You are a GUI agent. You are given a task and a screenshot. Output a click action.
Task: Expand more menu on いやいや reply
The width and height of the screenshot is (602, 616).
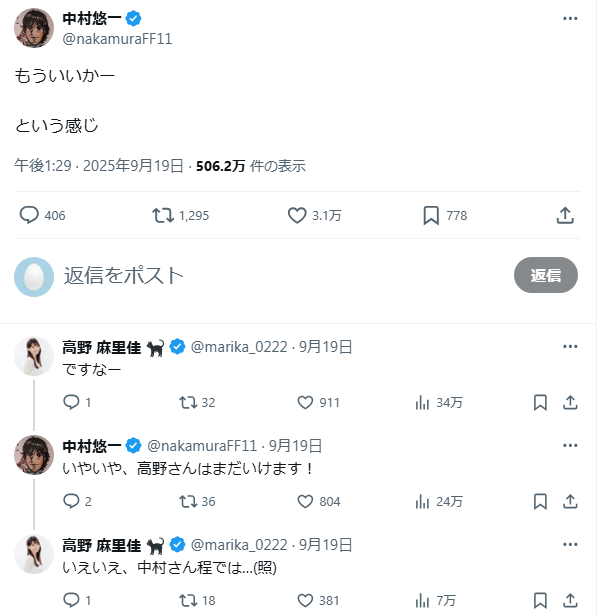pyautogui.click(x=570, y=446)
